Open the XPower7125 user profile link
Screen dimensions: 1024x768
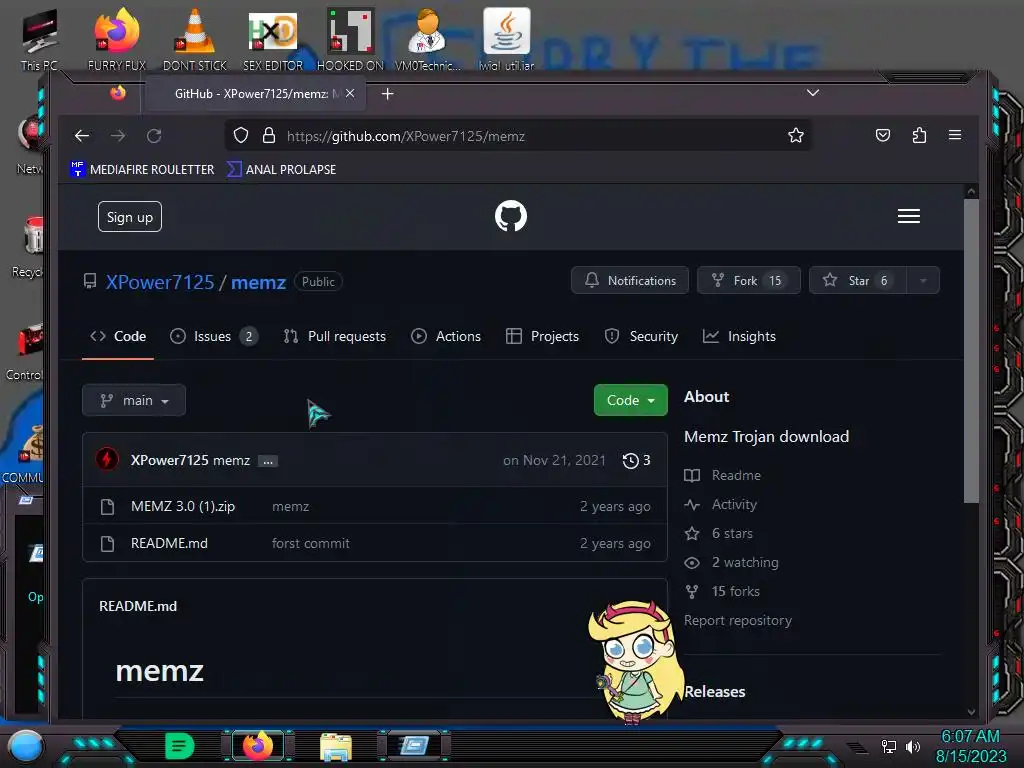tap(160, 282)
